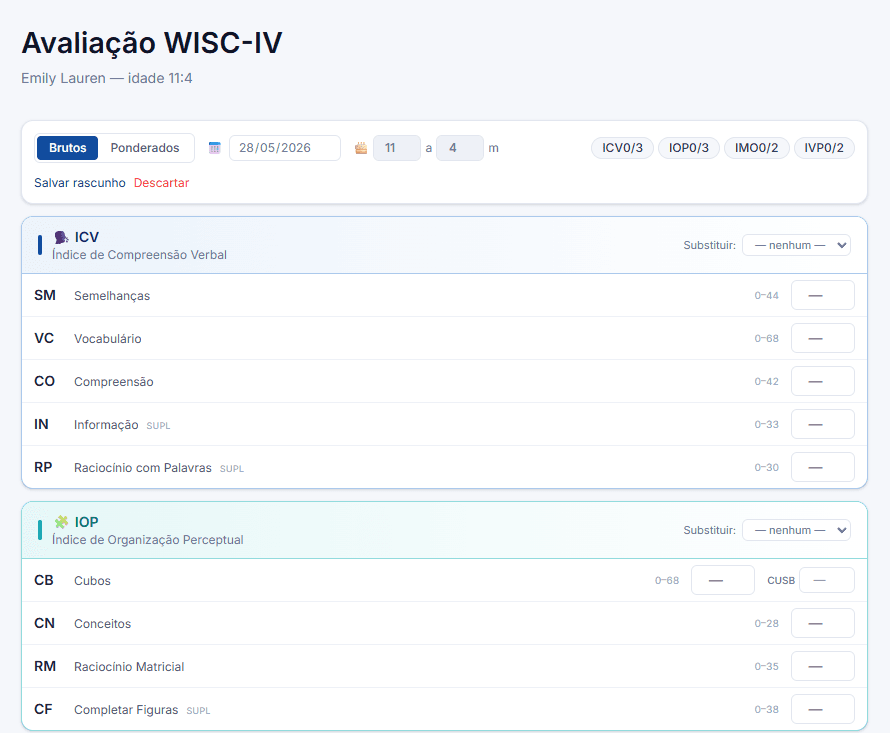The width and height of the screenshot is (890, 733).
Task: Click the Emily Lauren idade 11:4 subtitle
Action: click(x=107, y=78)
